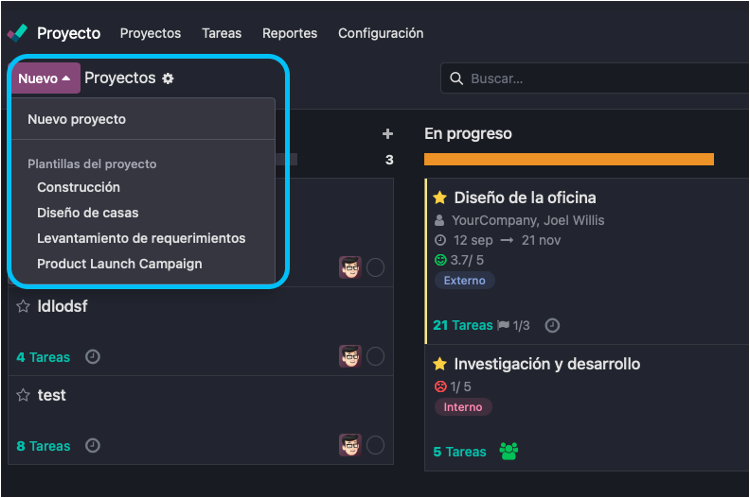This screenshot has width=750, height=498.
Task: Open test project card title
Action: 52,395
